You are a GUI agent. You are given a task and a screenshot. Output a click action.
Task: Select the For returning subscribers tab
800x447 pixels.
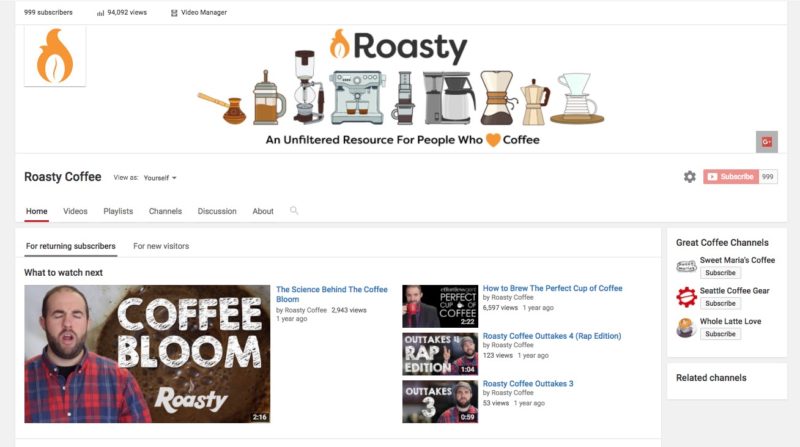(x=71, y=246)
